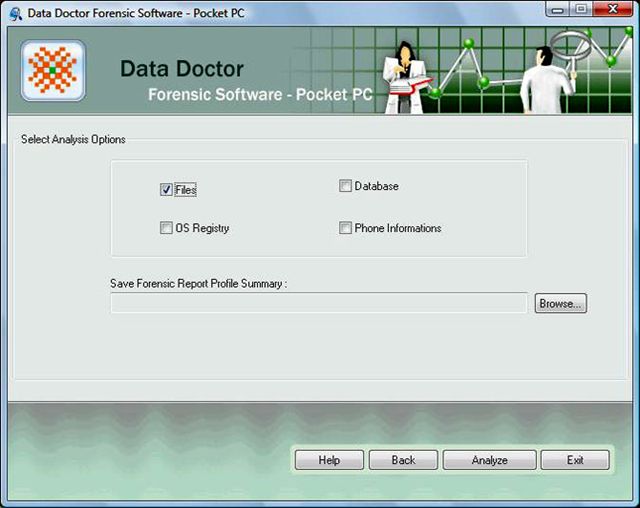This screenshot has width=640, height=508.
Task: Click the 'Data Doctor' banner heading
Action: point(182,69)
